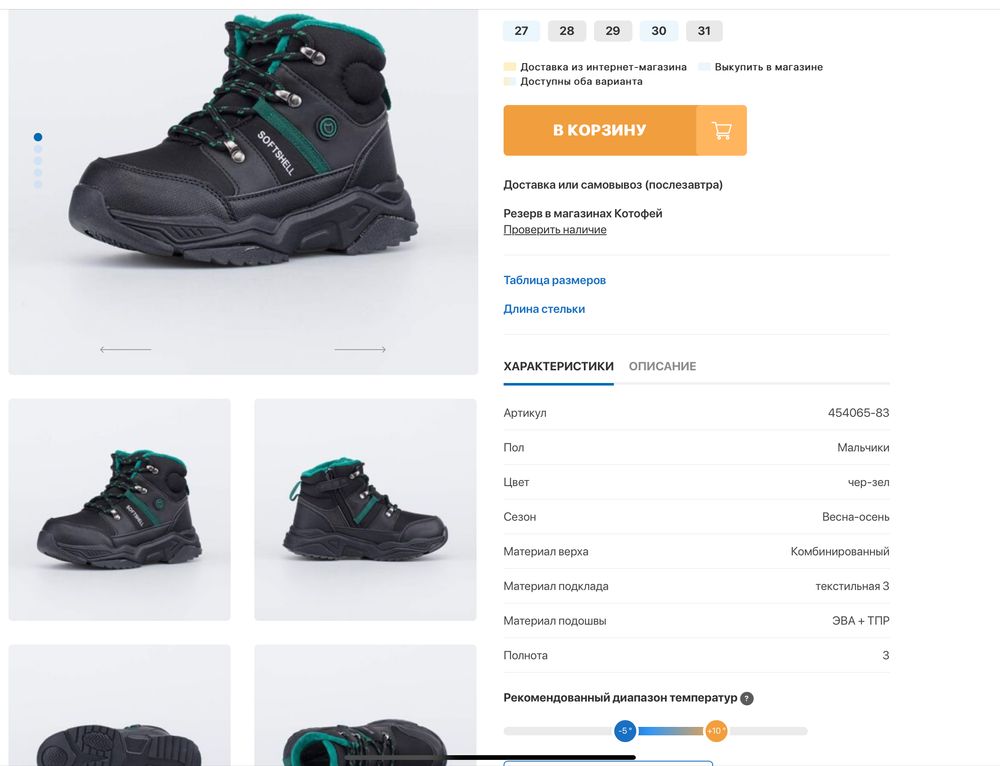Add item with В КОРЗИНУ button

(x=599, y=130)
